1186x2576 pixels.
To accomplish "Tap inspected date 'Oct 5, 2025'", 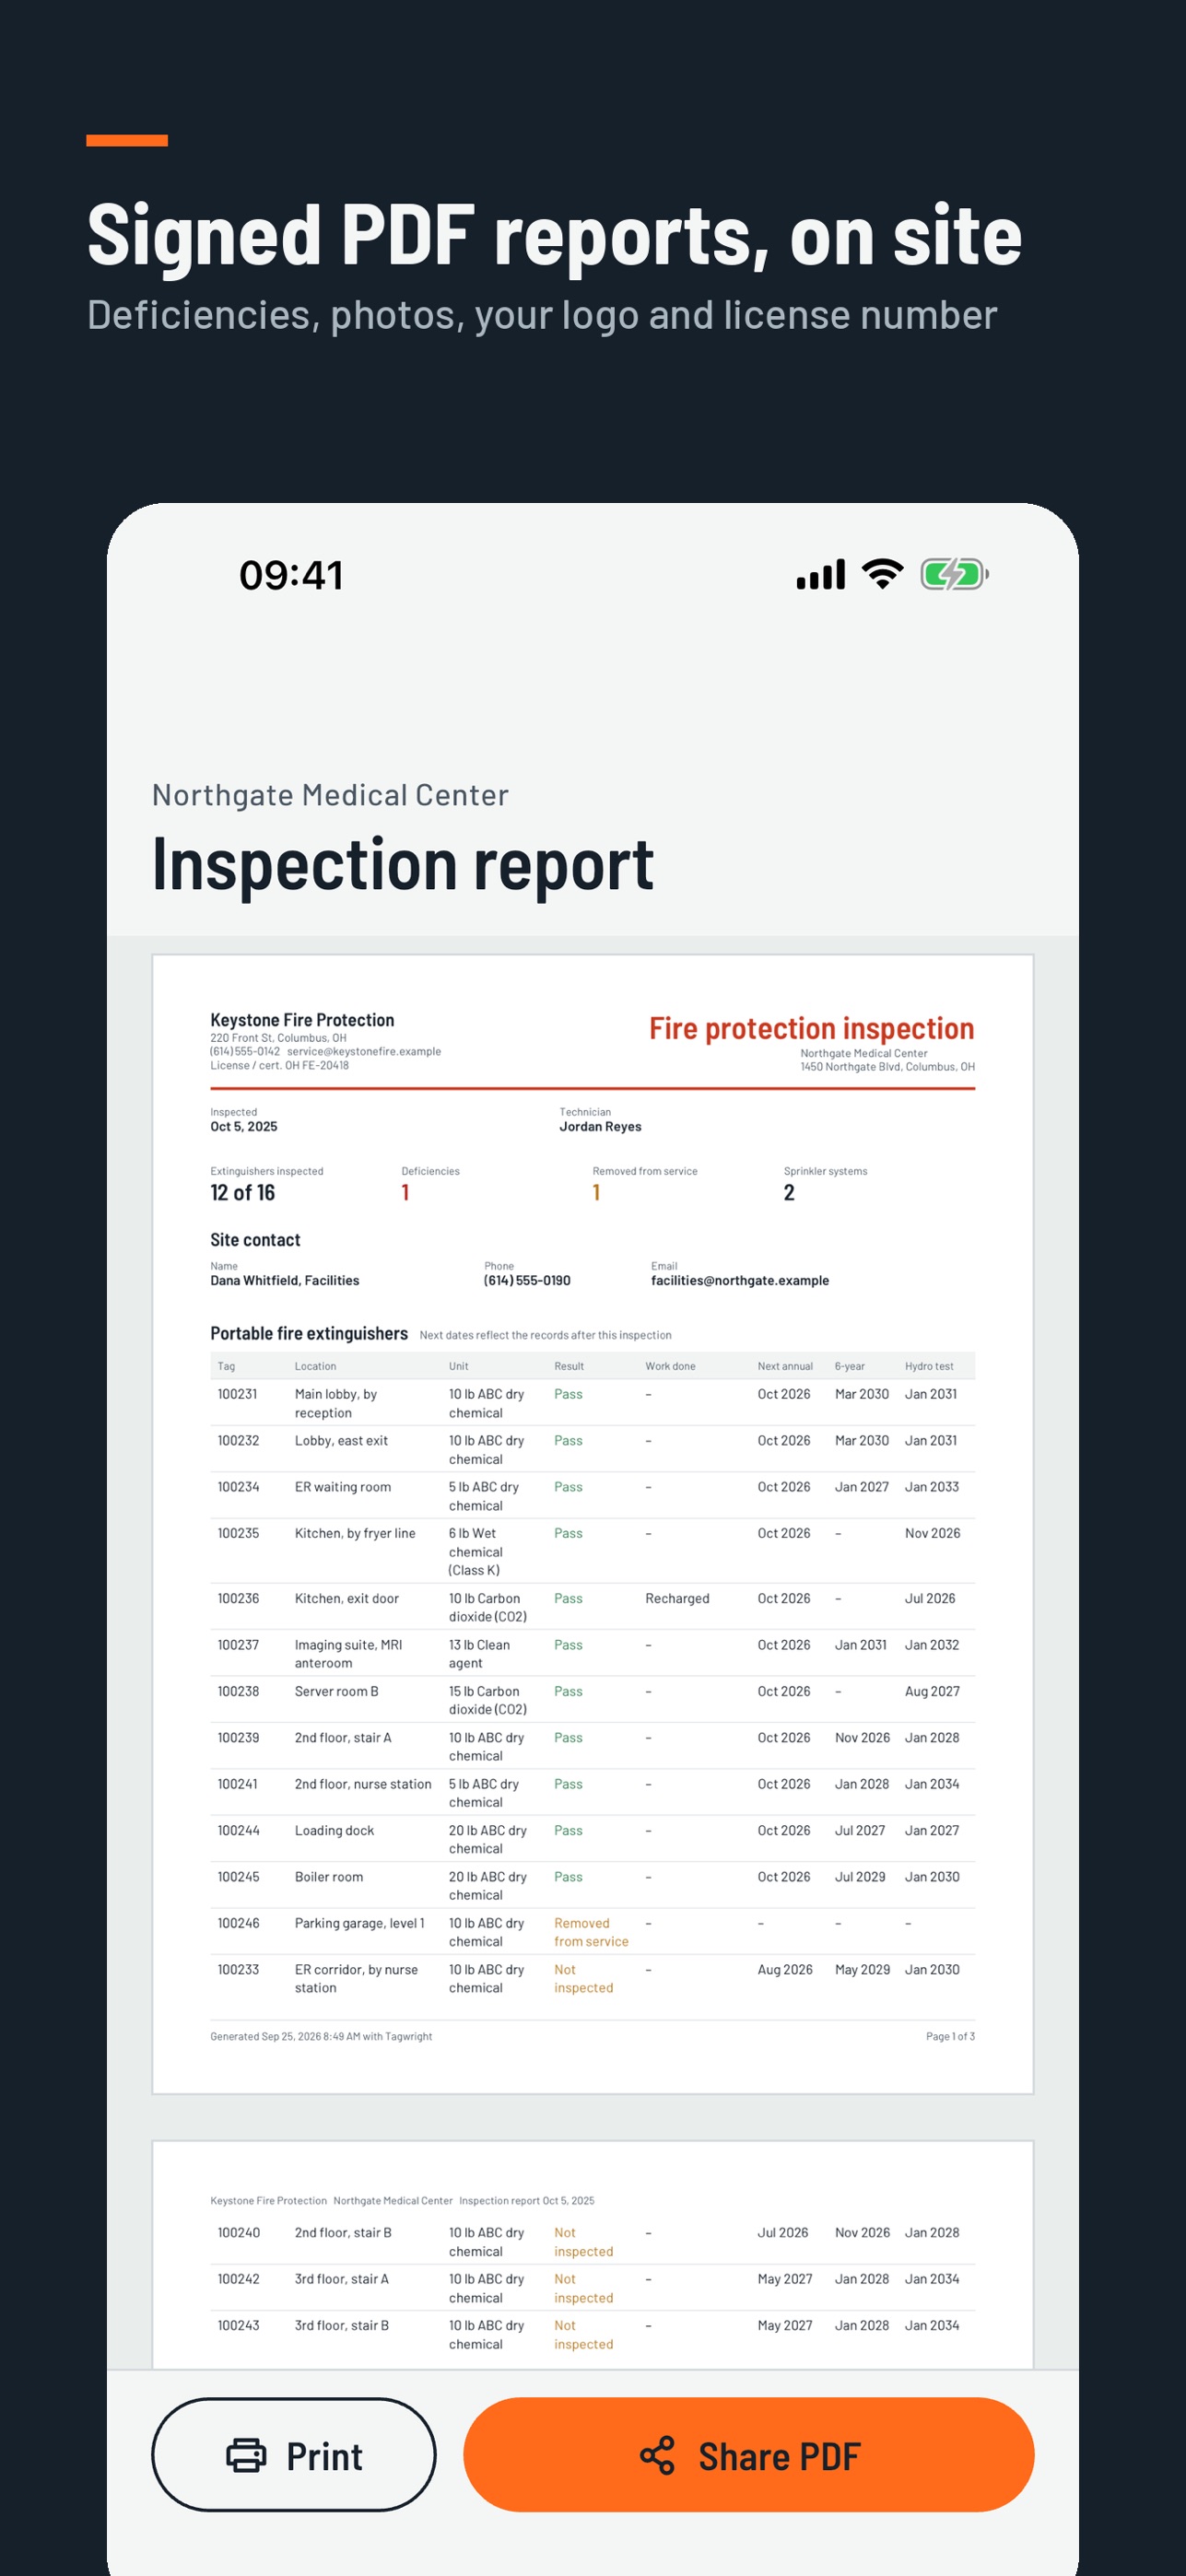I will pyautogui.click(x=244, y=1126).
